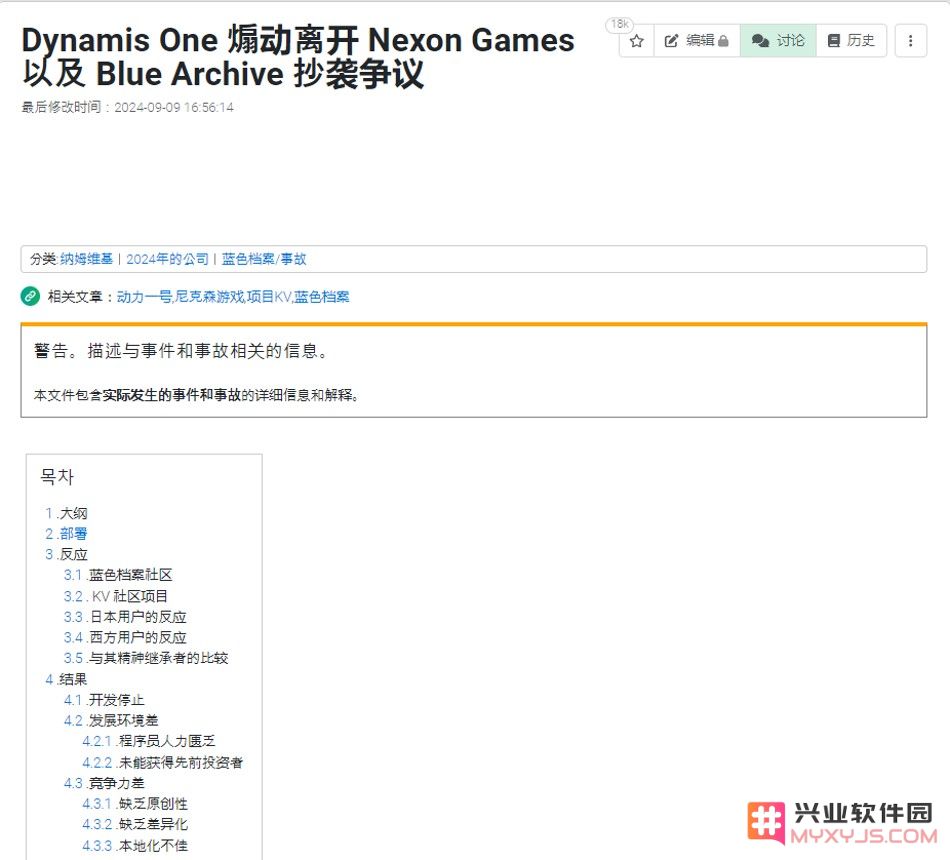
Task: Go to section 4.3.1 缺乏原创性
Action: pos(135,804)
